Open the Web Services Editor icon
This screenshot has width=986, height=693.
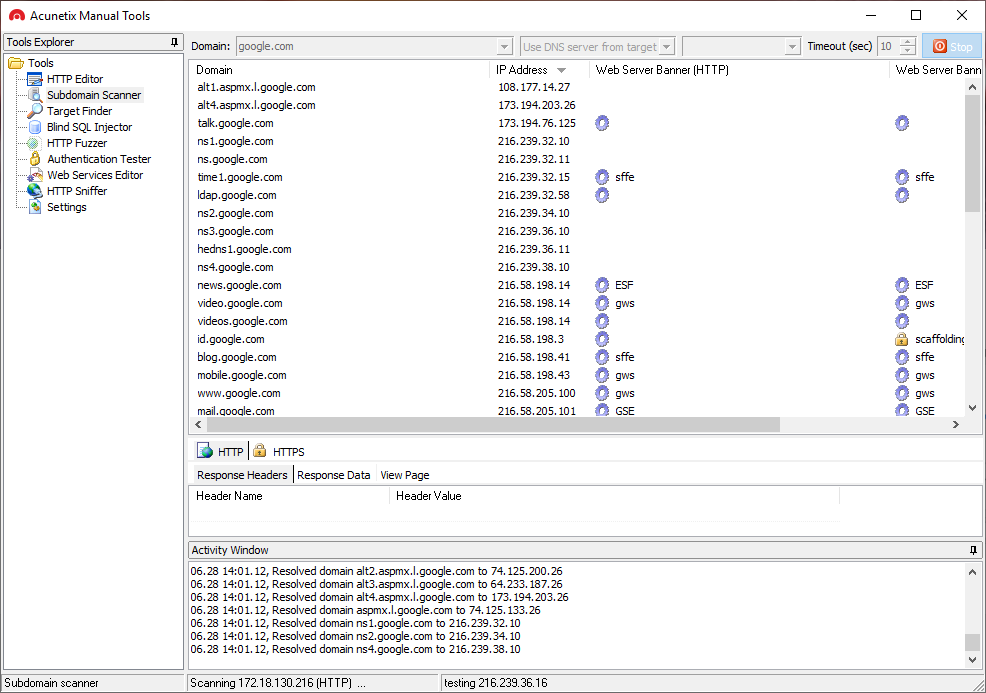coord(35,175)
